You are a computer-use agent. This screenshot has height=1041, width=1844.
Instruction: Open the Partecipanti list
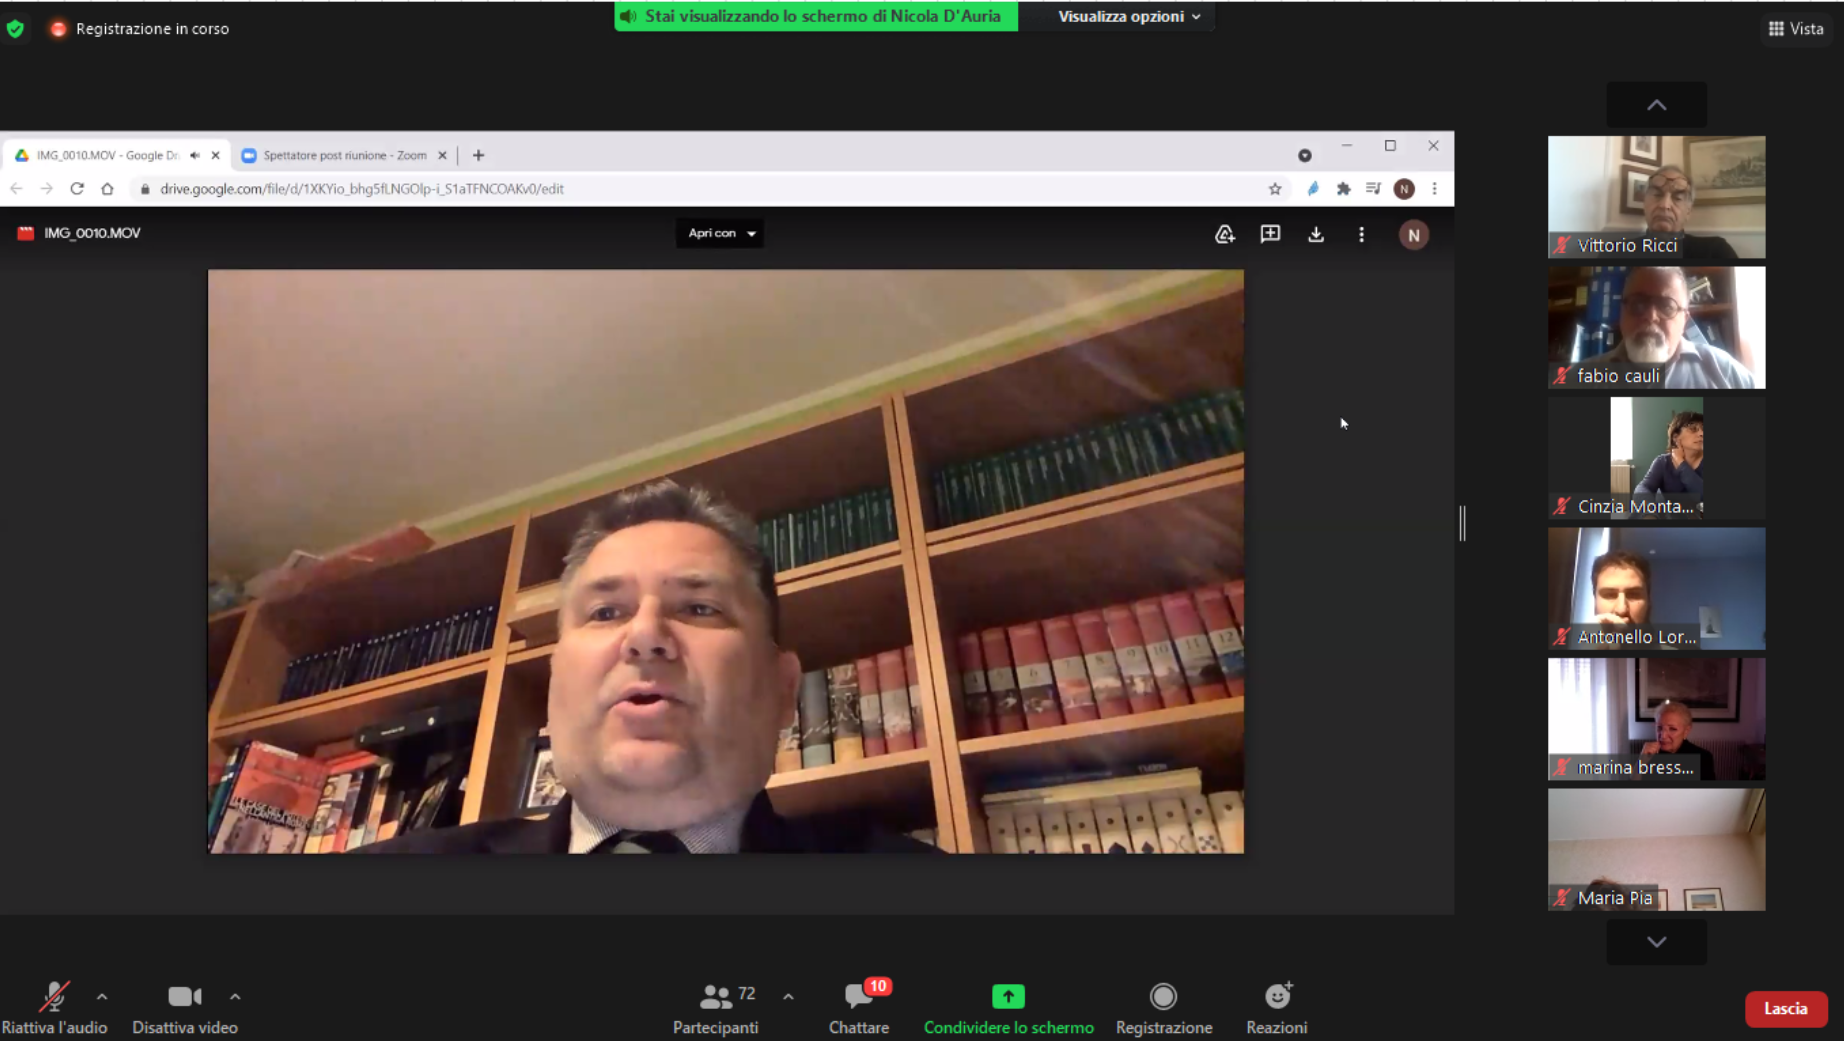coord(716,1007)
